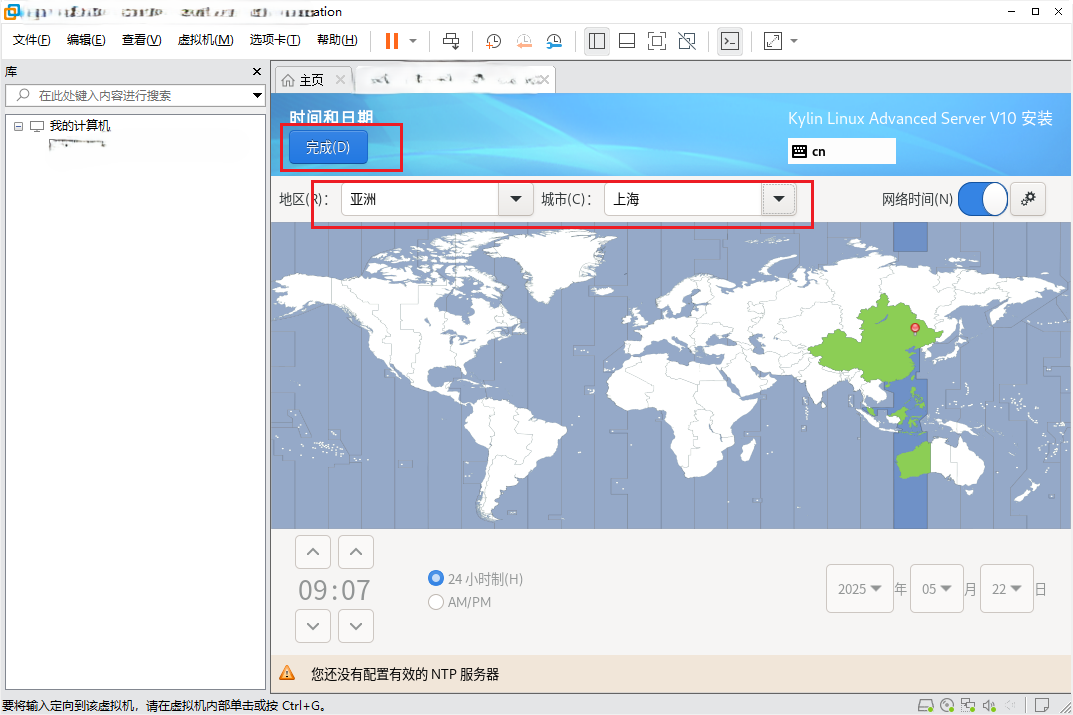Close the library panel
This screenshot has width=1073, height=715.
tap(257, 71)
